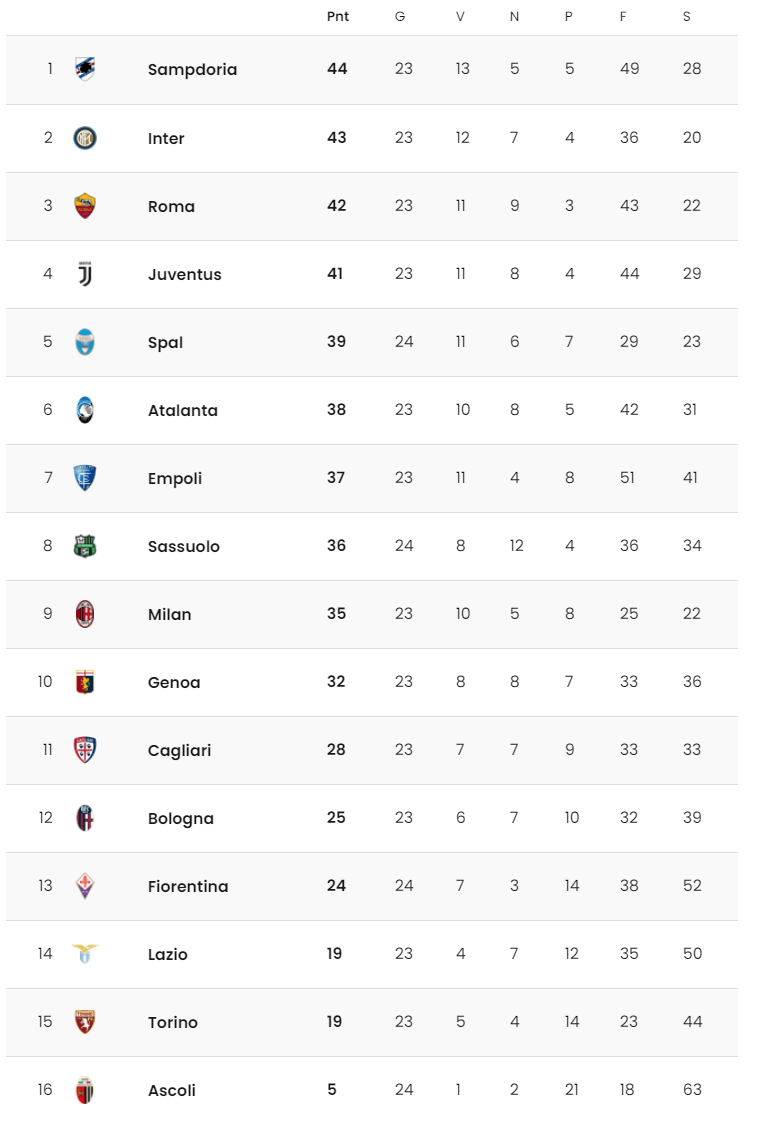This screenshot has height=1129, width=760.
Task: Click the Spal club crest
Action: coord(85,342)
